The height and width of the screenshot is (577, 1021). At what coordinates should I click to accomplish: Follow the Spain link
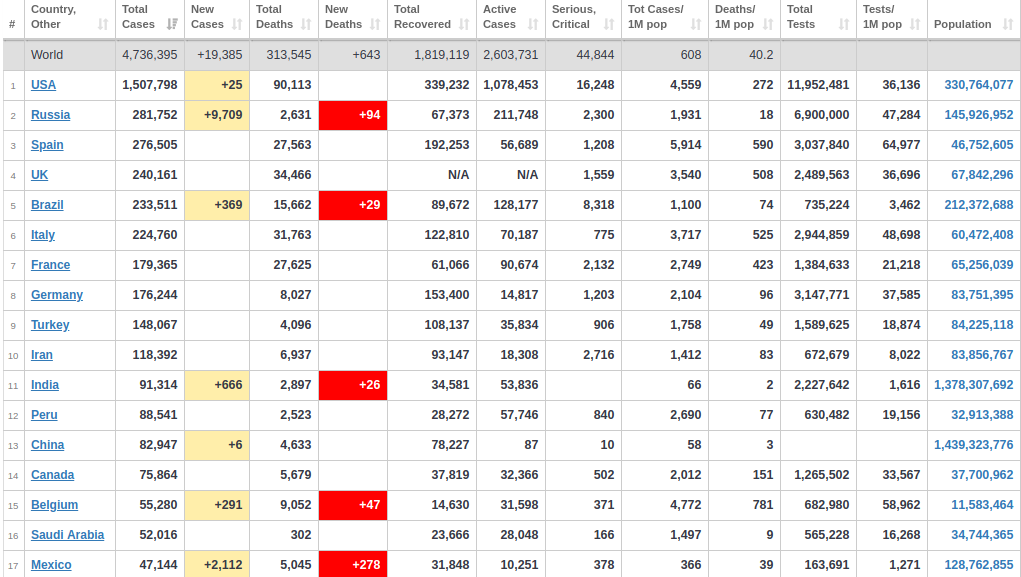(48, 145)
